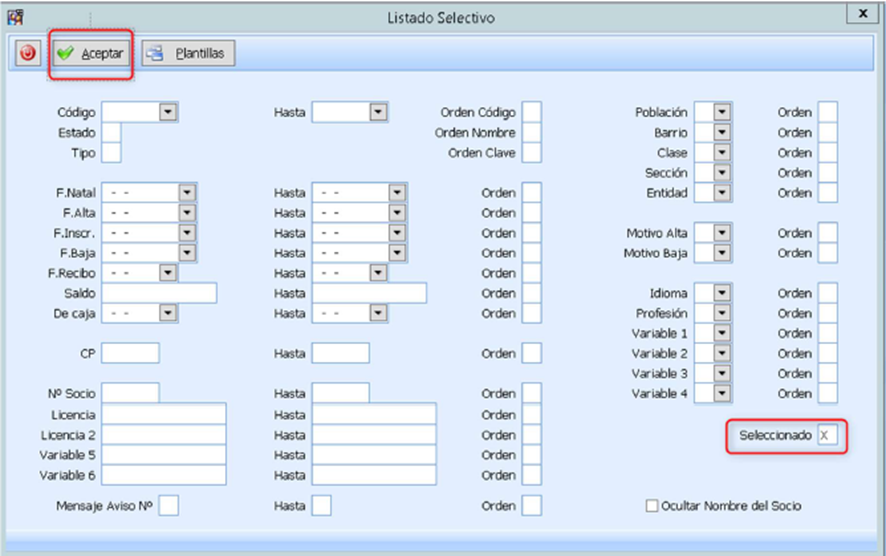
Task: Click the Licencia text field
Action: click(163, 414)
